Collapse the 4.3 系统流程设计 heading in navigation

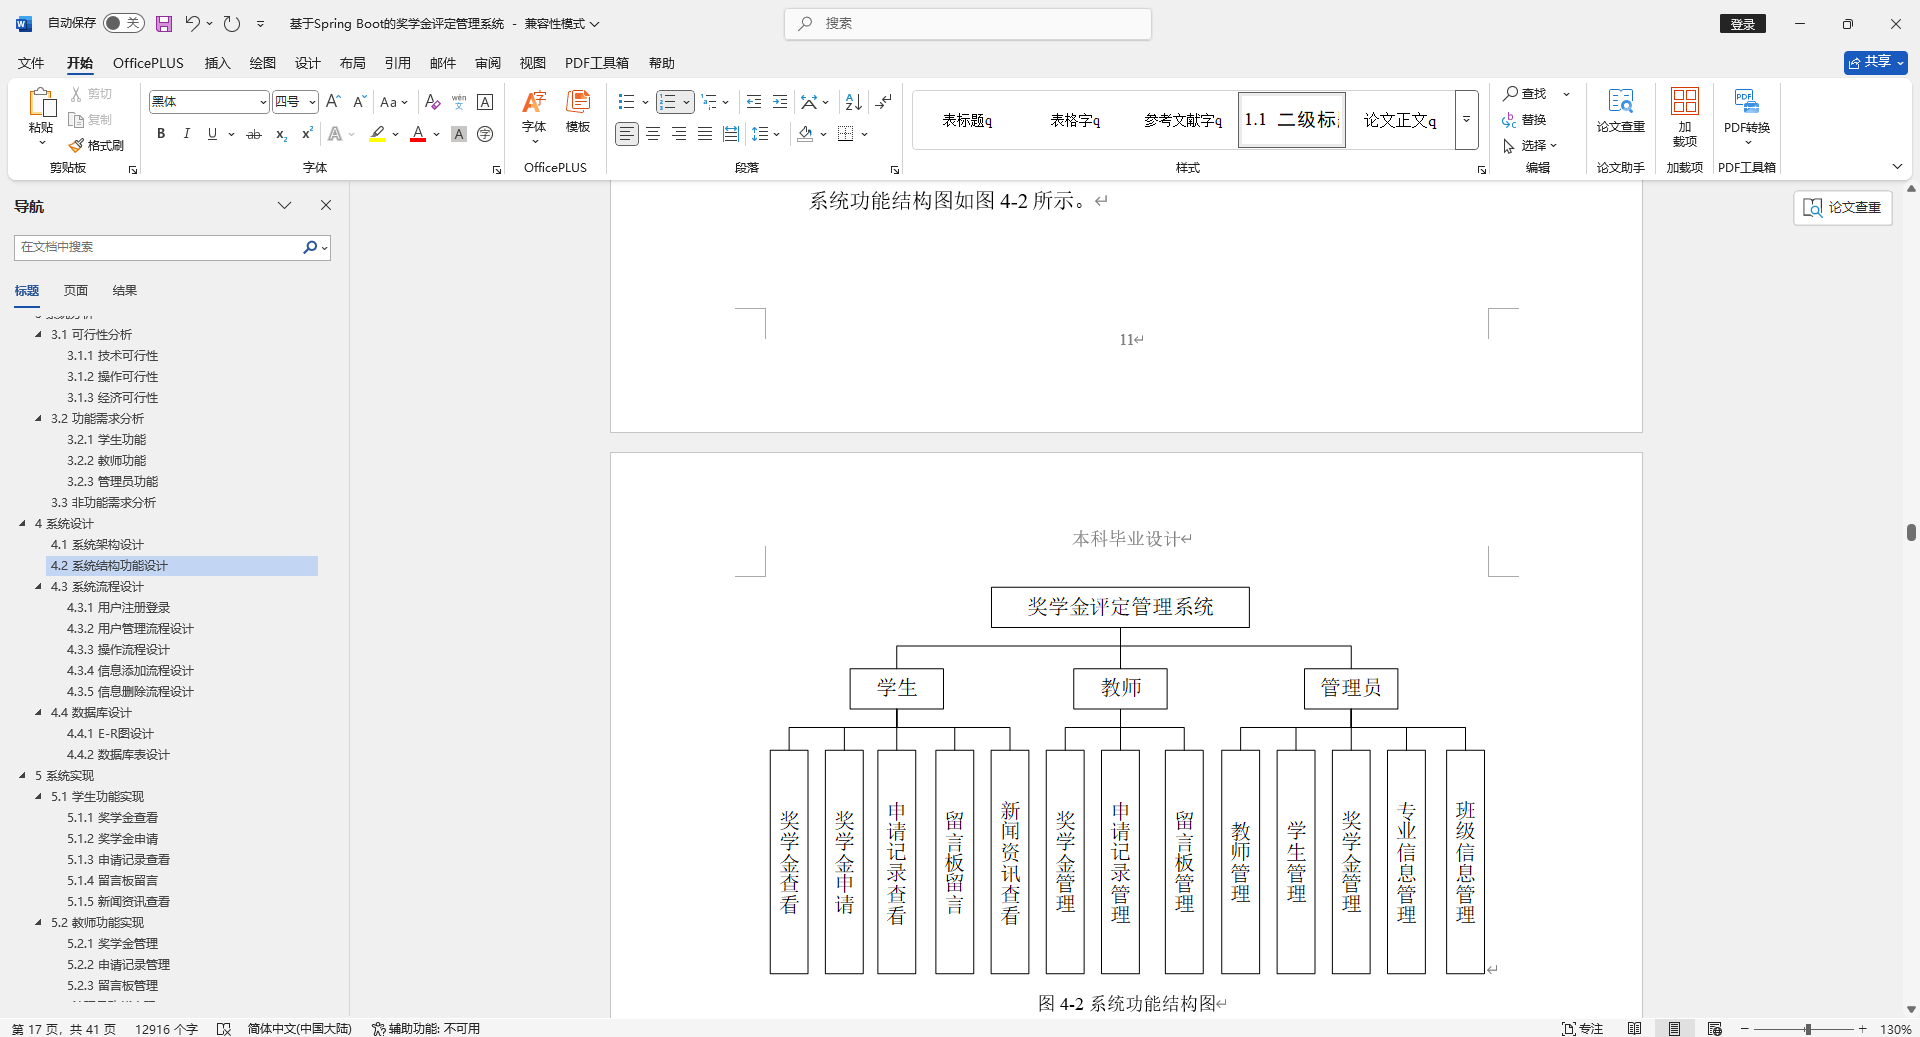[38, 587]
